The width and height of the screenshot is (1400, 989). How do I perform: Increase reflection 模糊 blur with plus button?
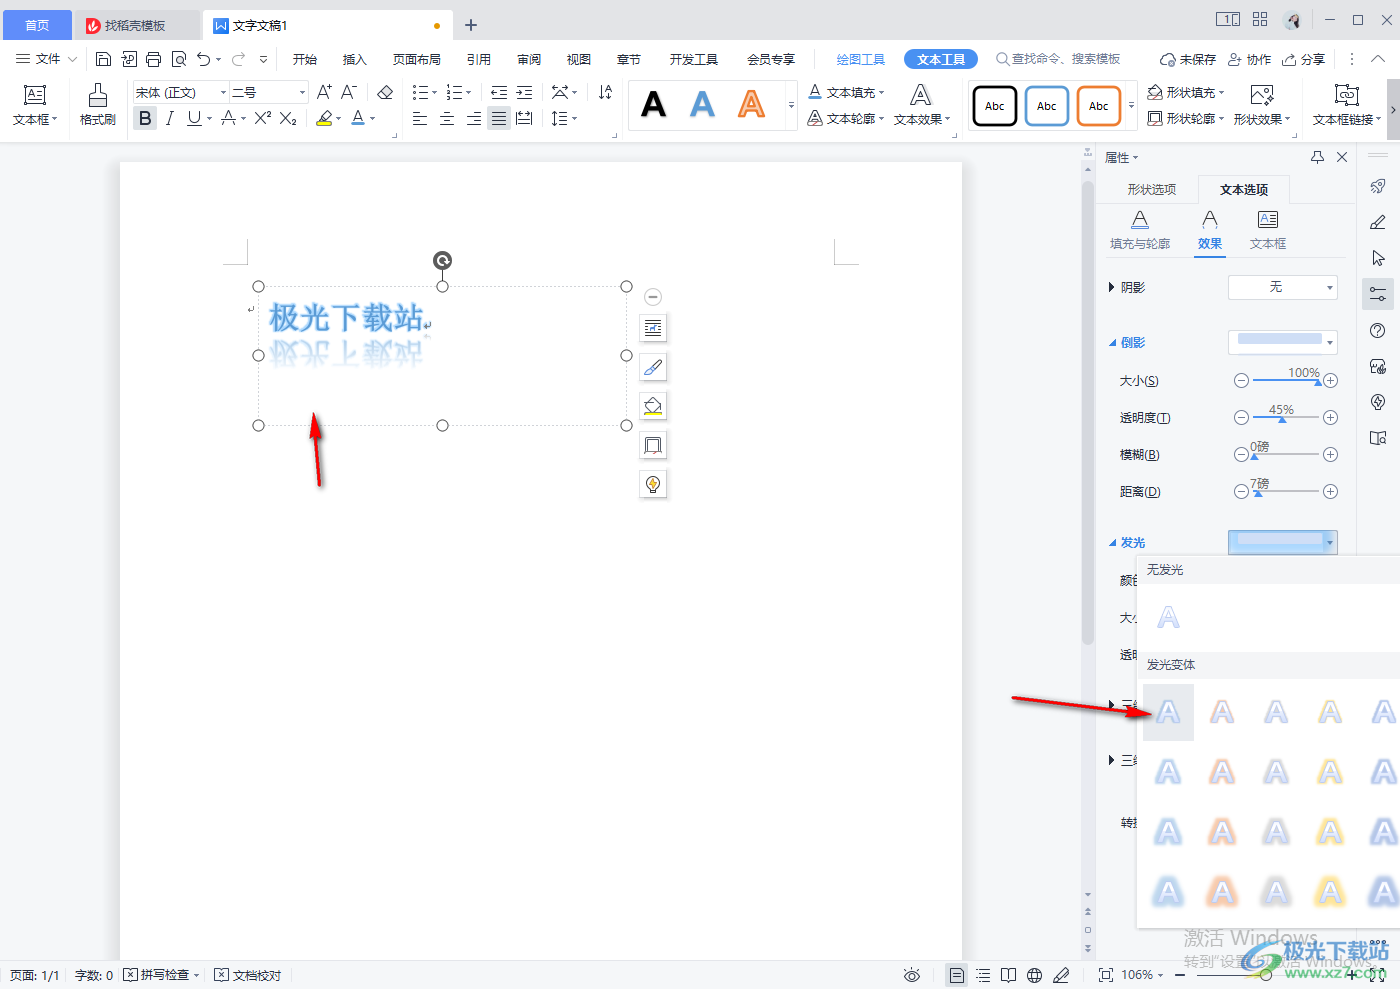tap(1330, 455)
